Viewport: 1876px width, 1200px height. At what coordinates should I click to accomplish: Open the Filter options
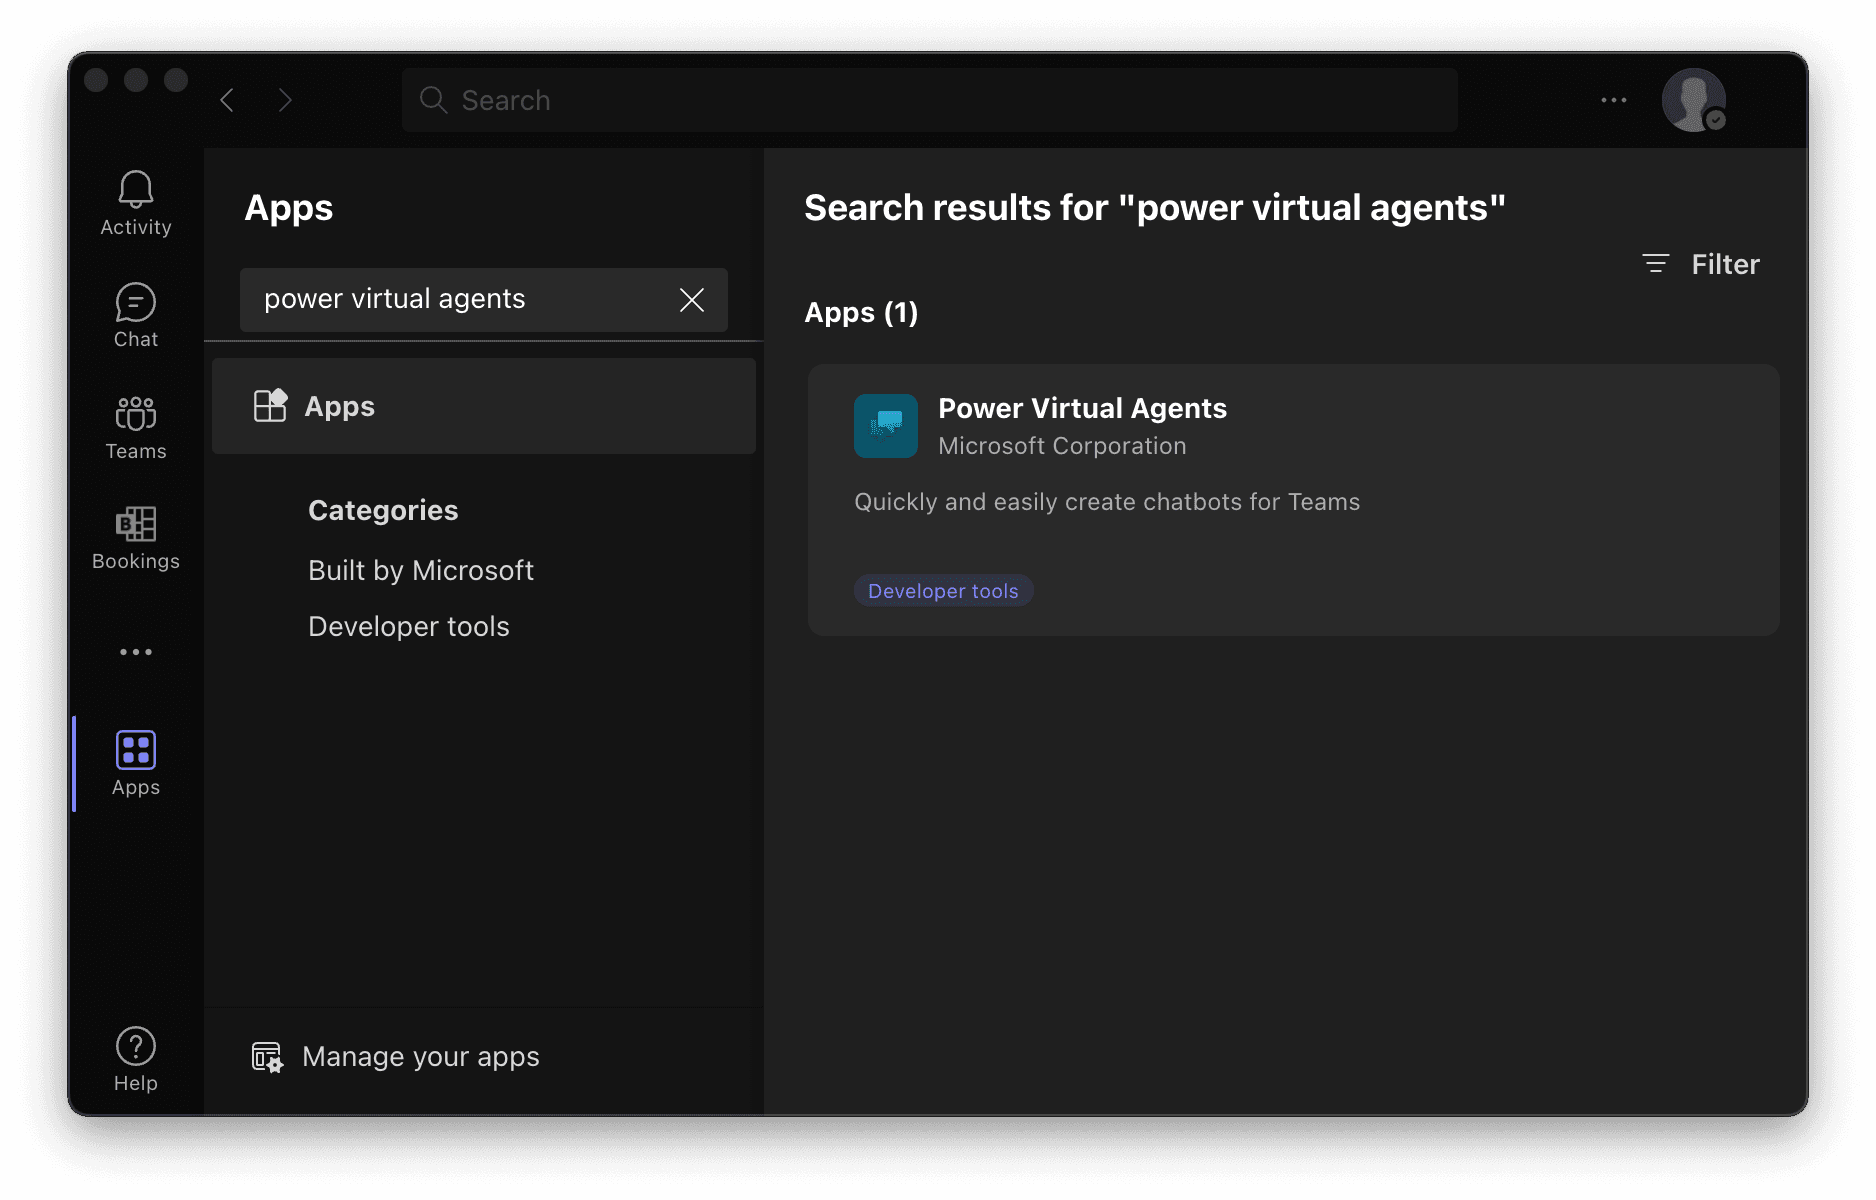(1701, 264)
